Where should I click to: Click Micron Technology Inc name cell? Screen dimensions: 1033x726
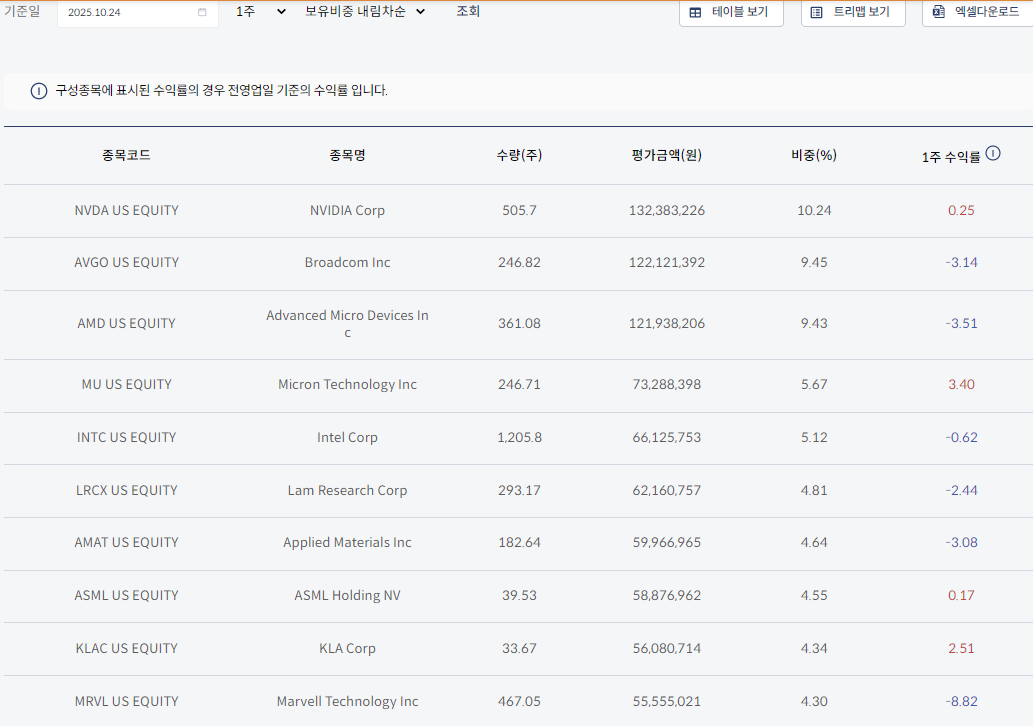click(347, 385)
